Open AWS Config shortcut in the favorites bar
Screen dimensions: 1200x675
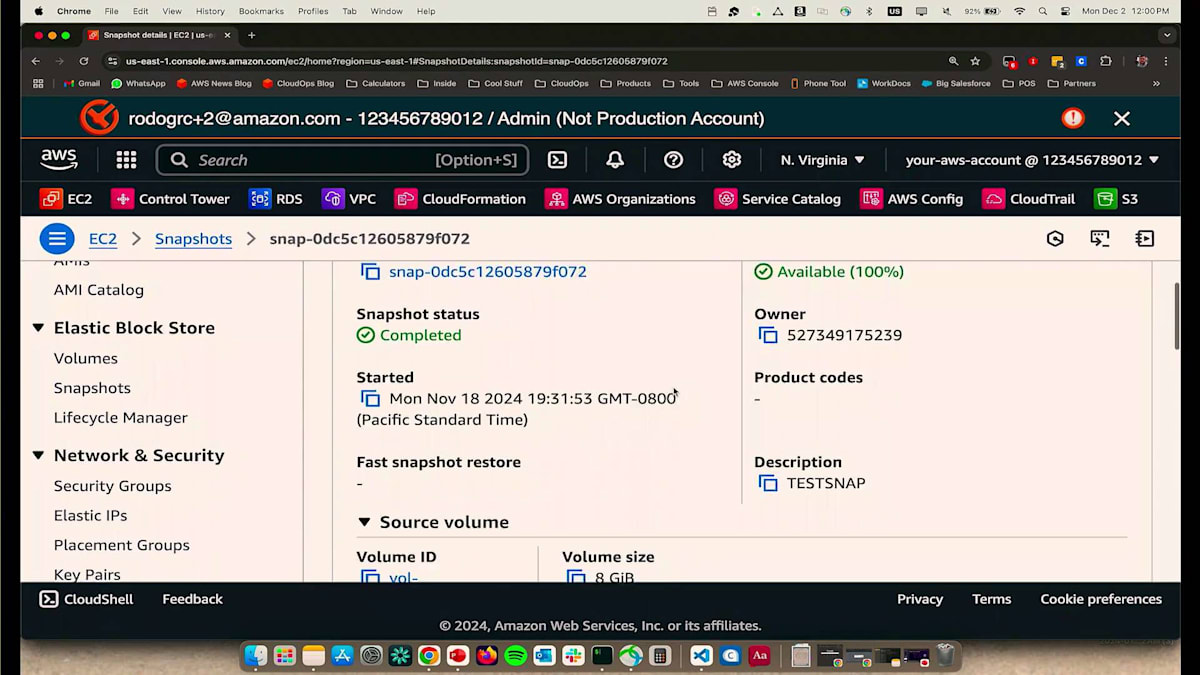click(x=912, y=199)
